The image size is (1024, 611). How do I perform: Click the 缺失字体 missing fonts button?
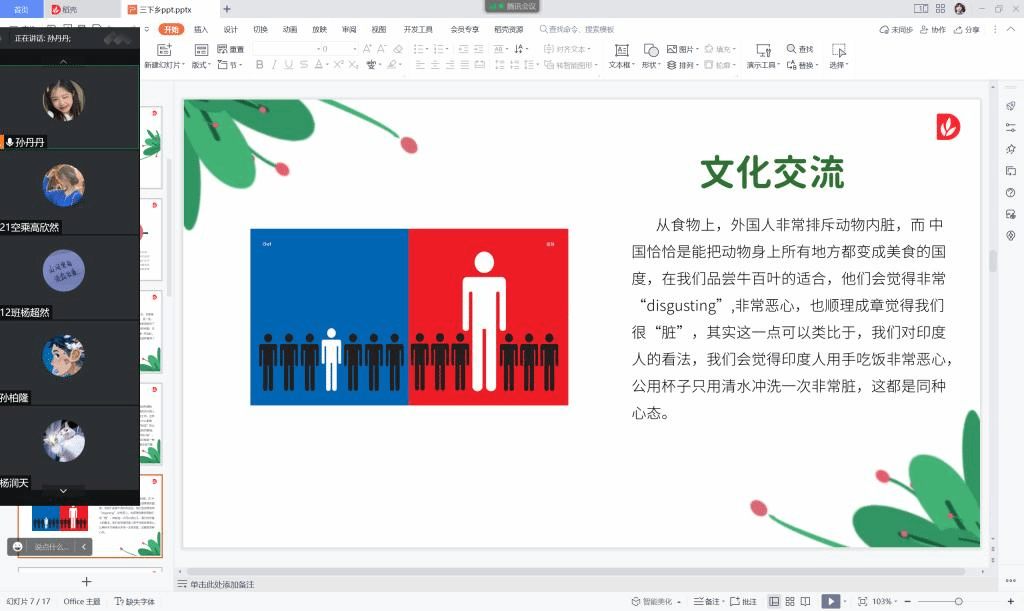[135, 601]
